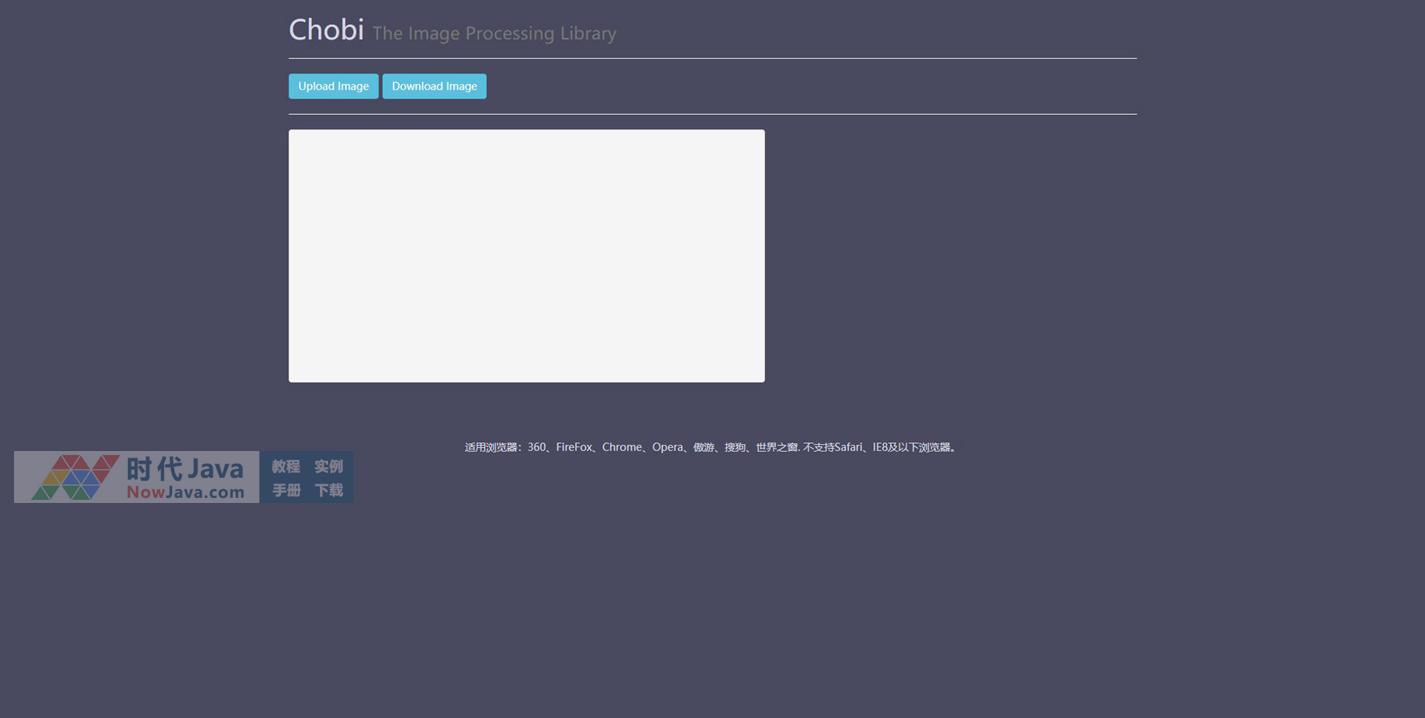Click the Upload Image button
This screenshot has height=718, width=1425.
point(333,86)
